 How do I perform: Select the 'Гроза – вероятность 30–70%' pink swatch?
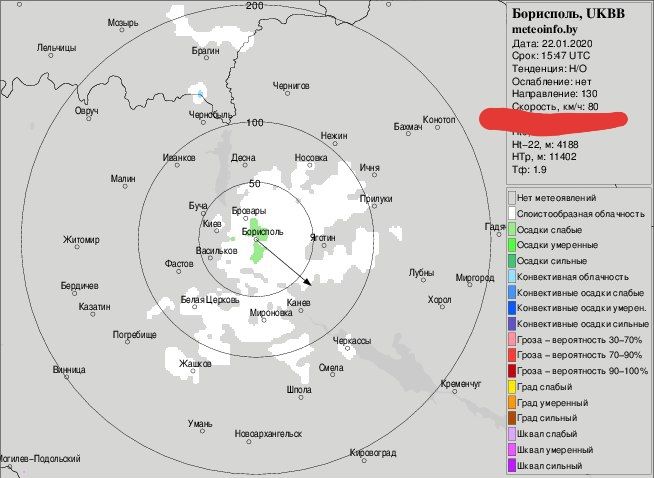tap(512, 340)
